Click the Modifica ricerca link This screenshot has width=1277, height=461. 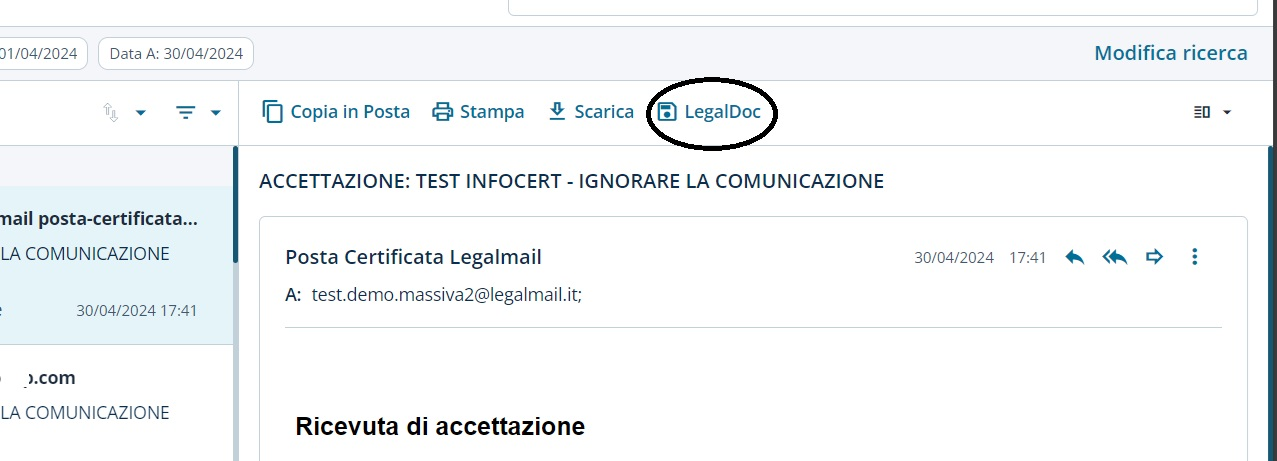[1170, 53]
